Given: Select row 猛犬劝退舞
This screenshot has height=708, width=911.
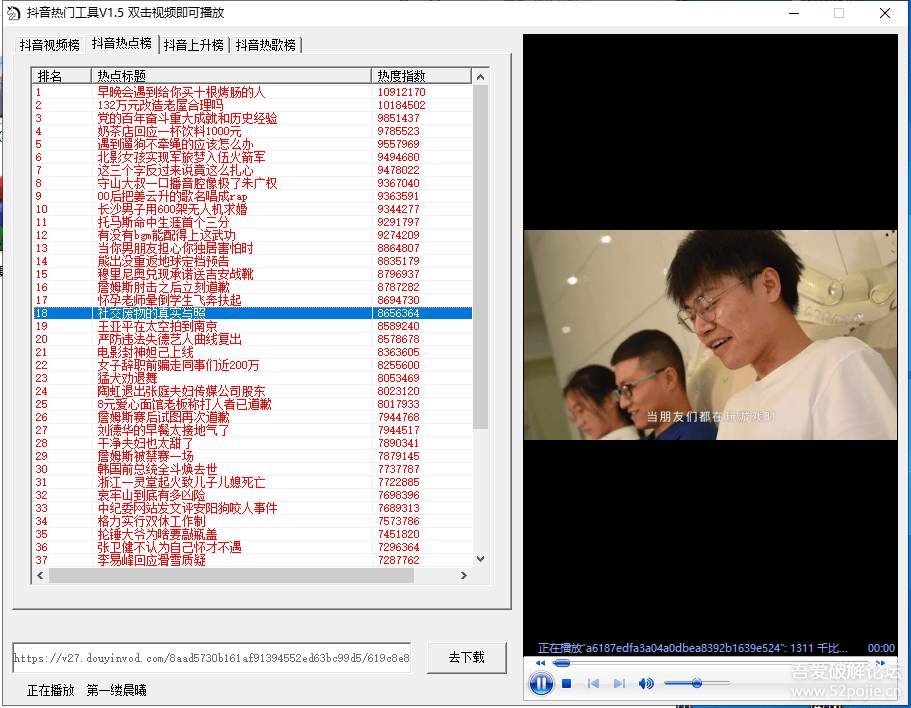Looking at the screenshot, I should [x=252, y=378].
